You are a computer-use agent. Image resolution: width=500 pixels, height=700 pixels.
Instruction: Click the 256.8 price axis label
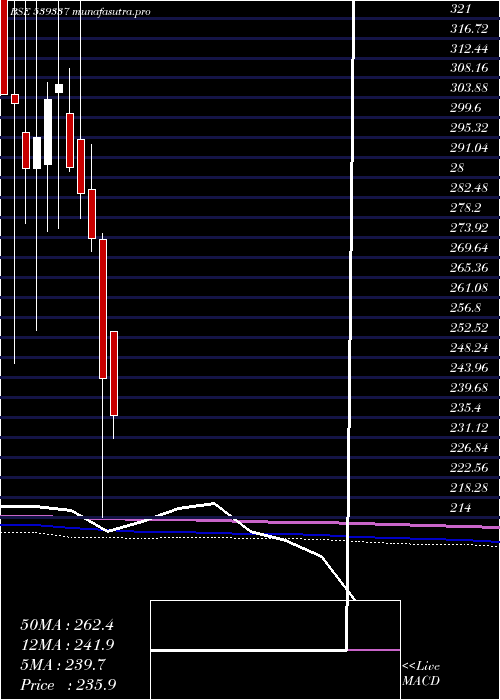[x=466, y=308]
